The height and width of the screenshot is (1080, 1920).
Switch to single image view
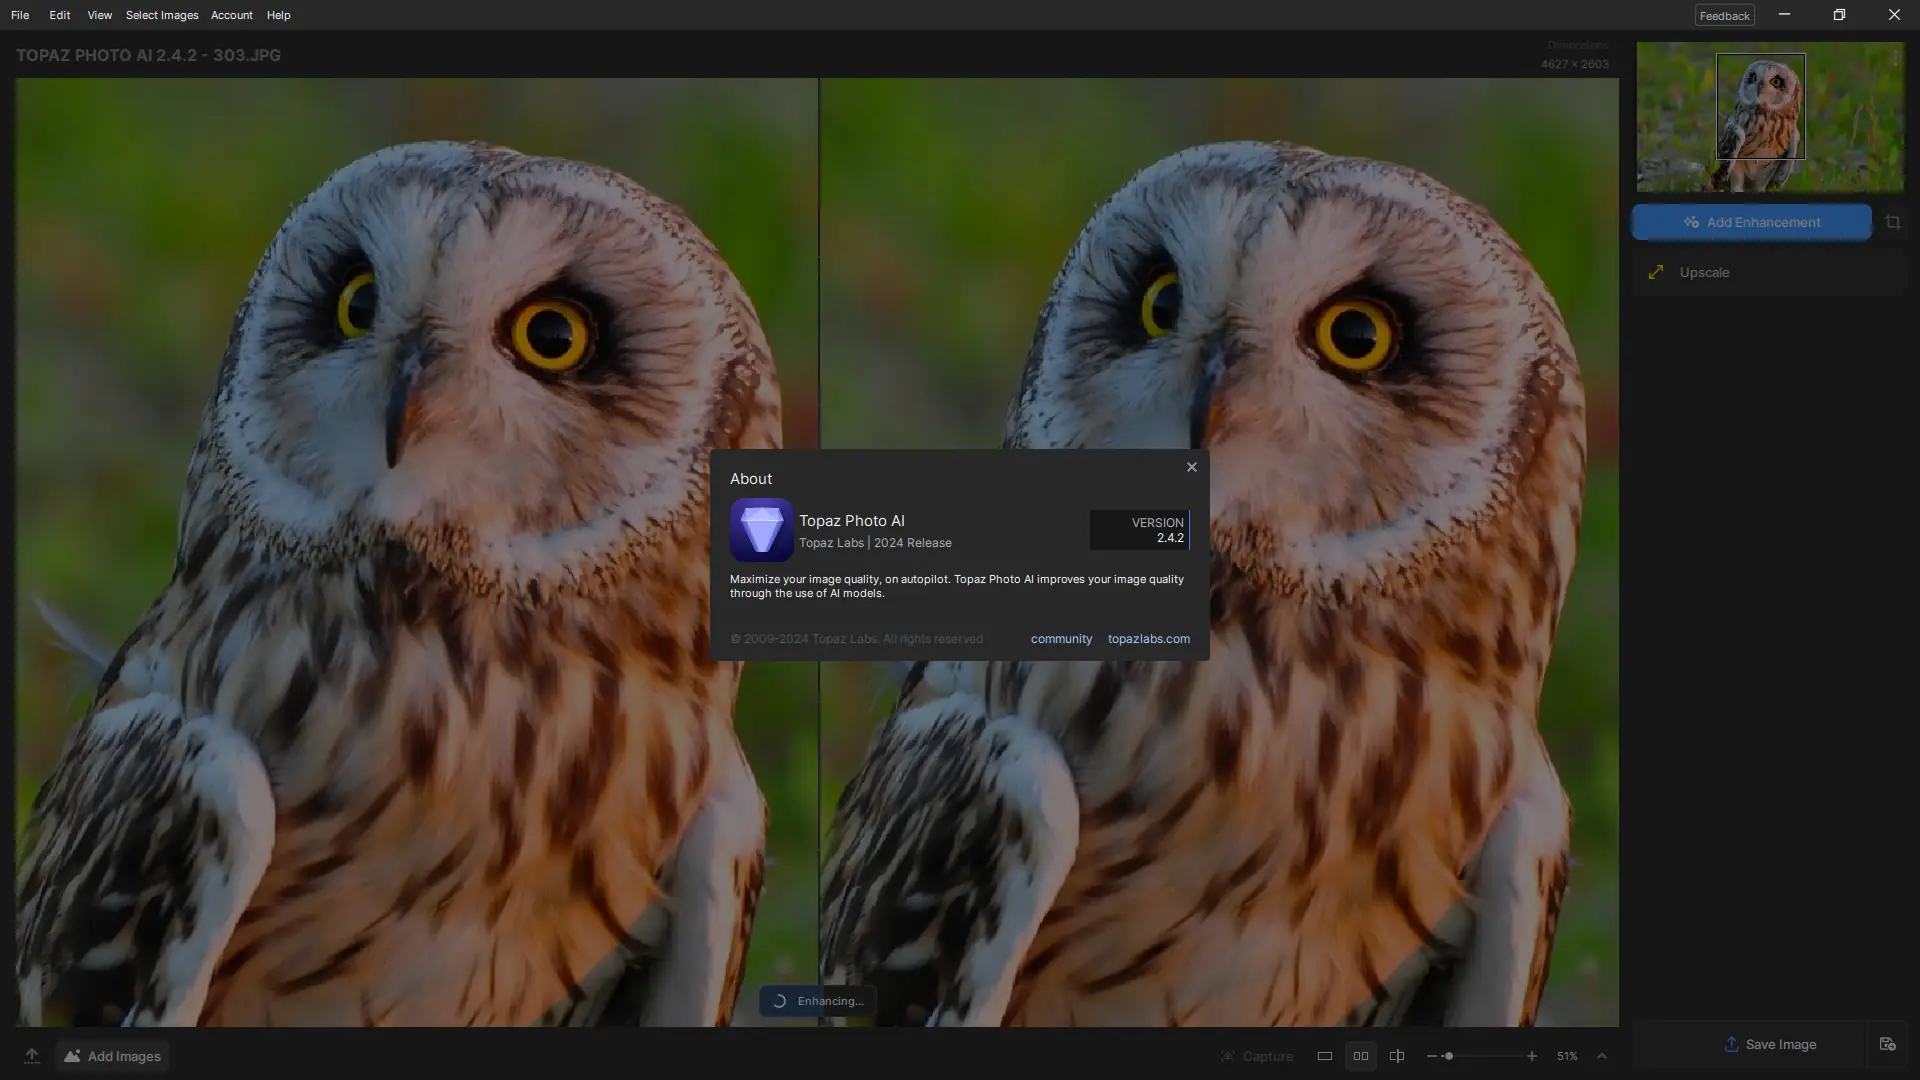(1324, 1056)
